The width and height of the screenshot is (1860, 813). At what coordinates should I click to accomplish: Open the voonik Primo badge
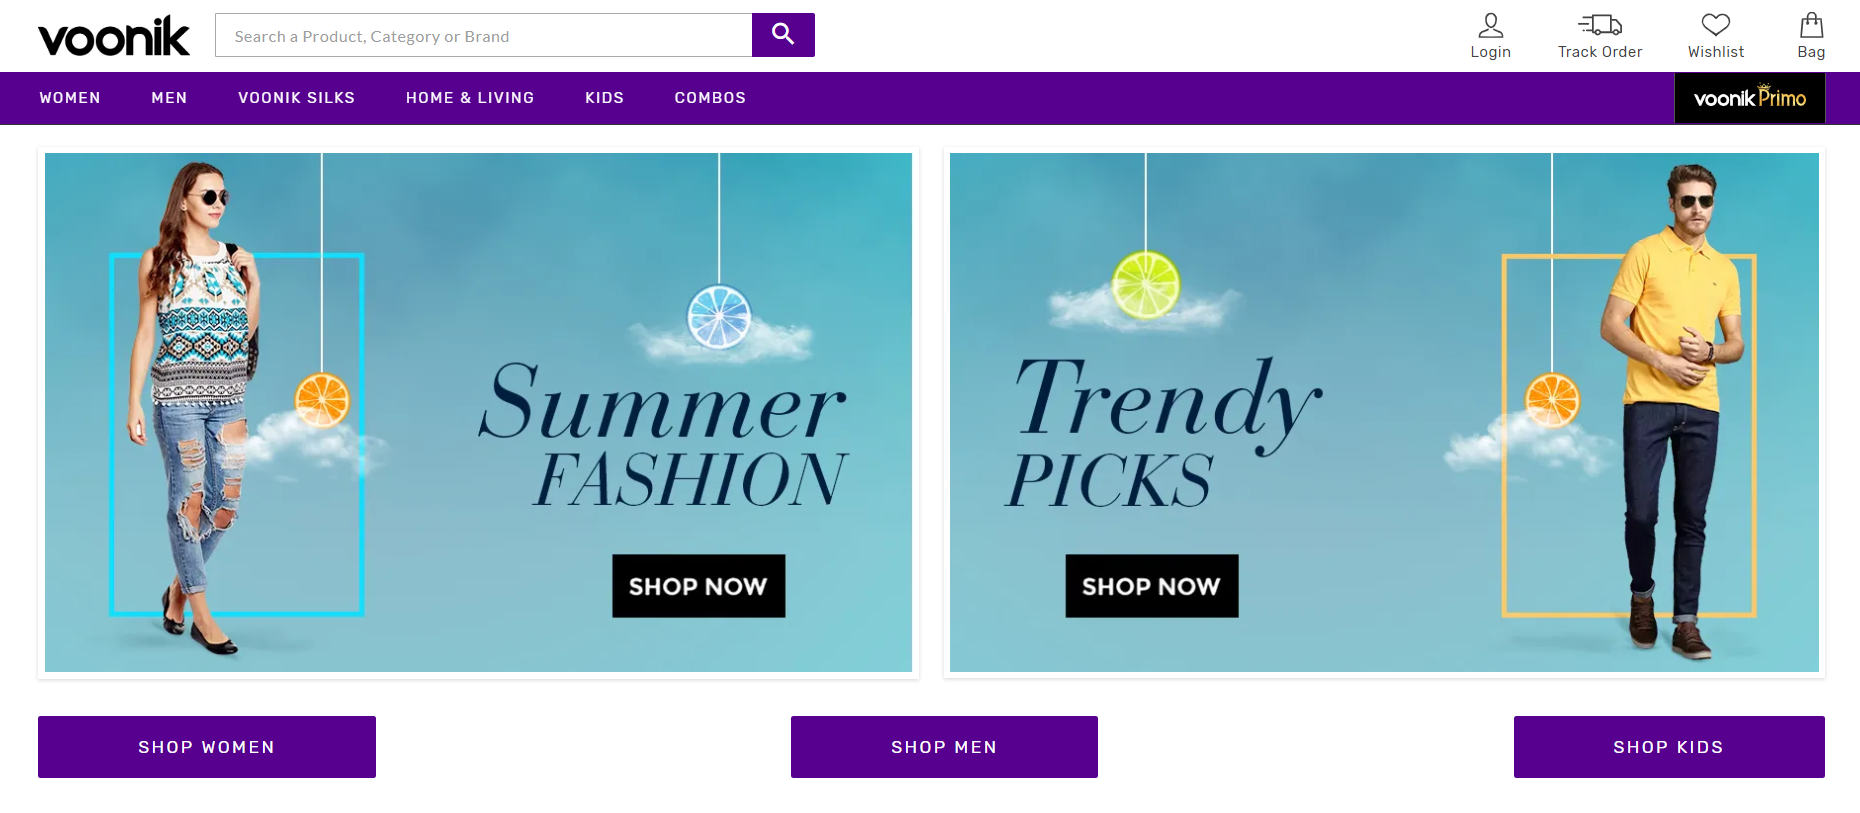(x=1749, y=98)
